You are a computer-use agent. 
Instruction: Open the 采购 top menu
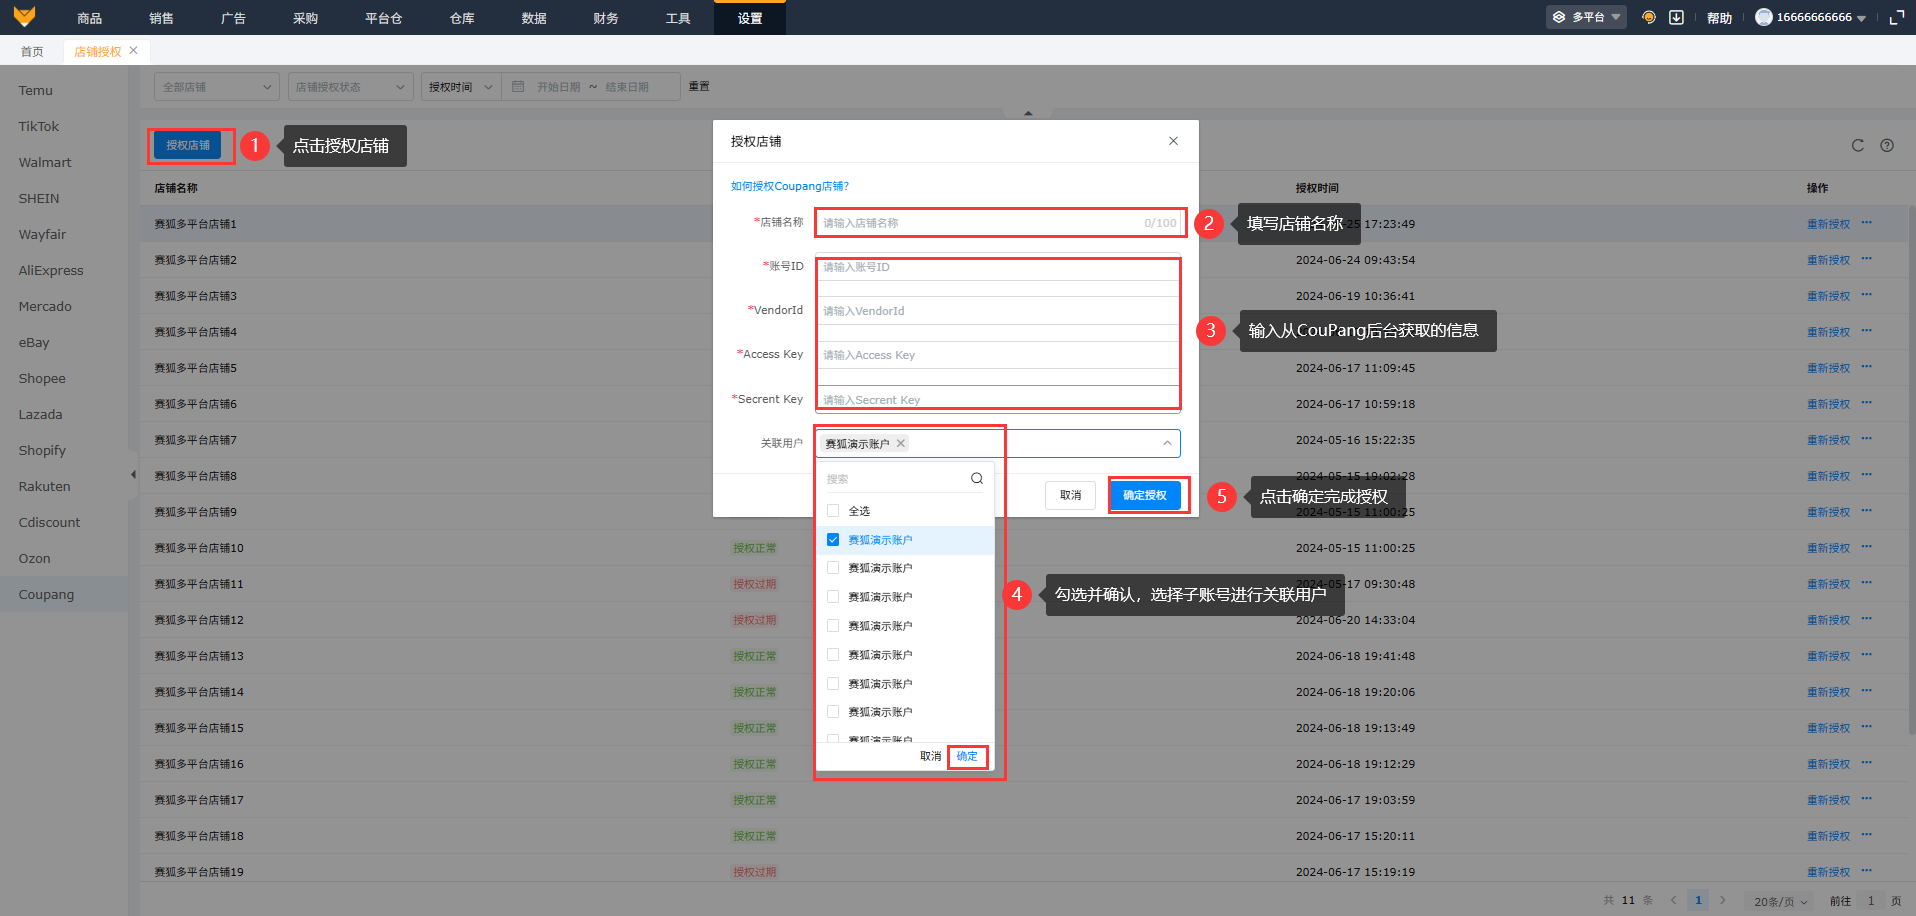(305, 18)
